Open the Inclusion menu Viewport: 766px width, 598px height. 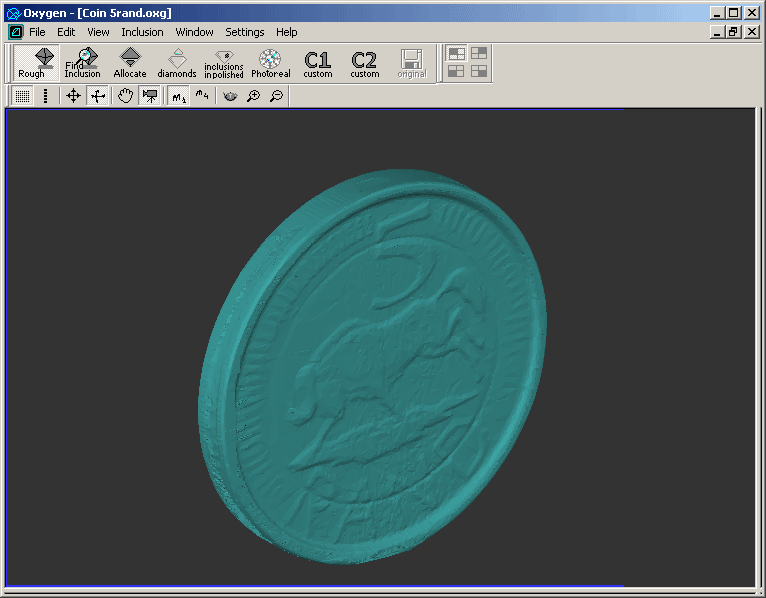pyautogui.click(x=142, y=32)
